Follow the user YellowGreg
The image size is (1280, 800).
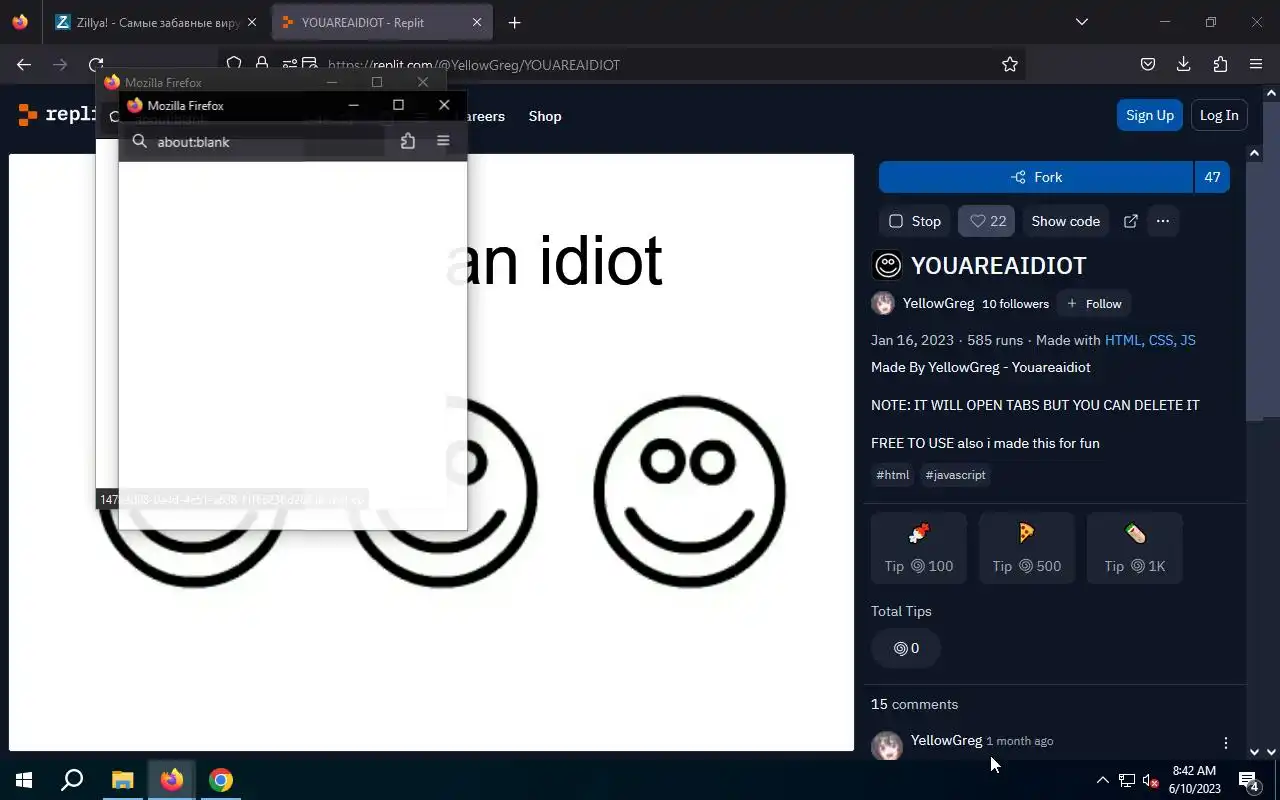(1094, 303)
